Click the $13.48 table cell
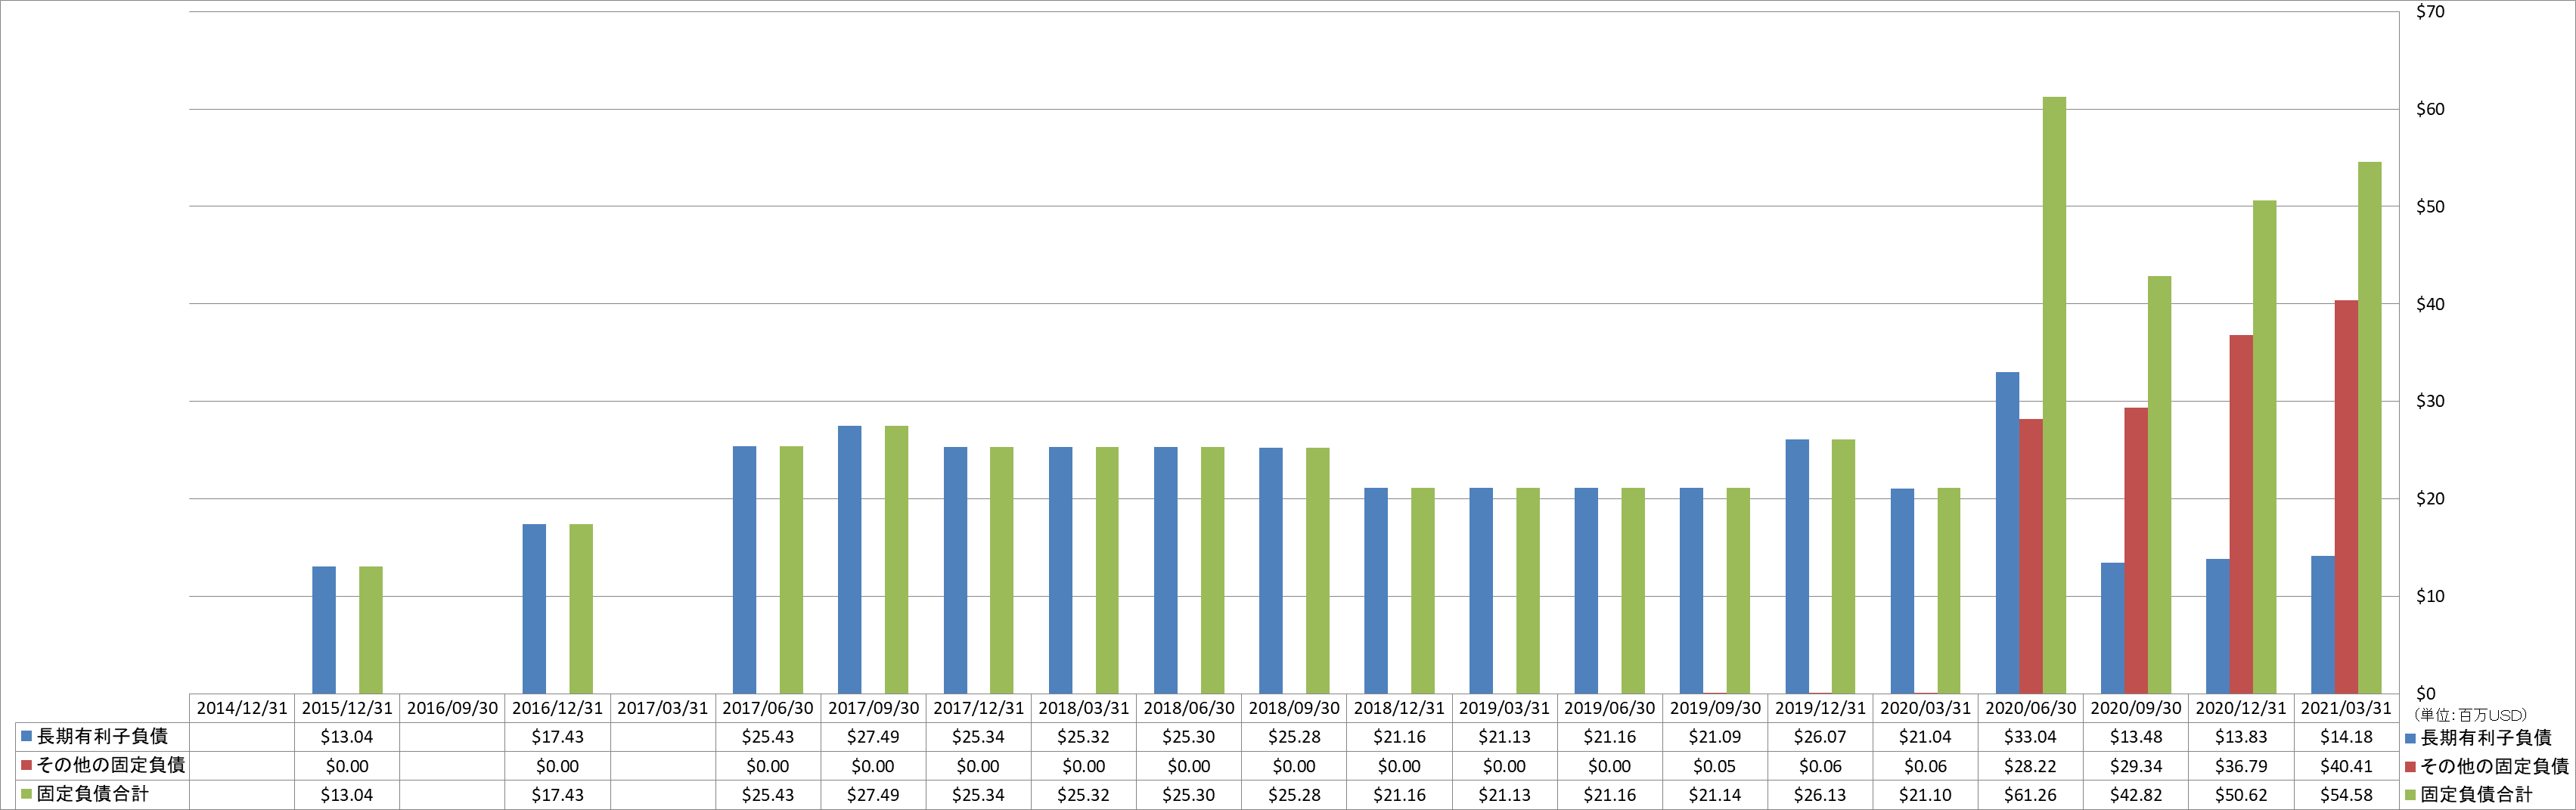The height and width of the screenshot is (810, 2576). point(2136,737)
